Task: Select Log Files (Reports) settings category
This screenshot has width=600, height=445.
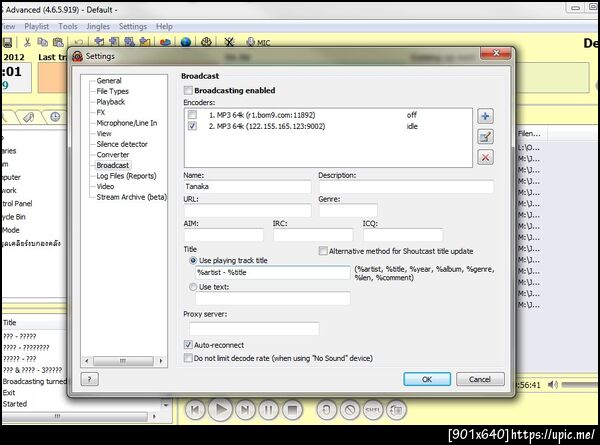Action: 126,176
